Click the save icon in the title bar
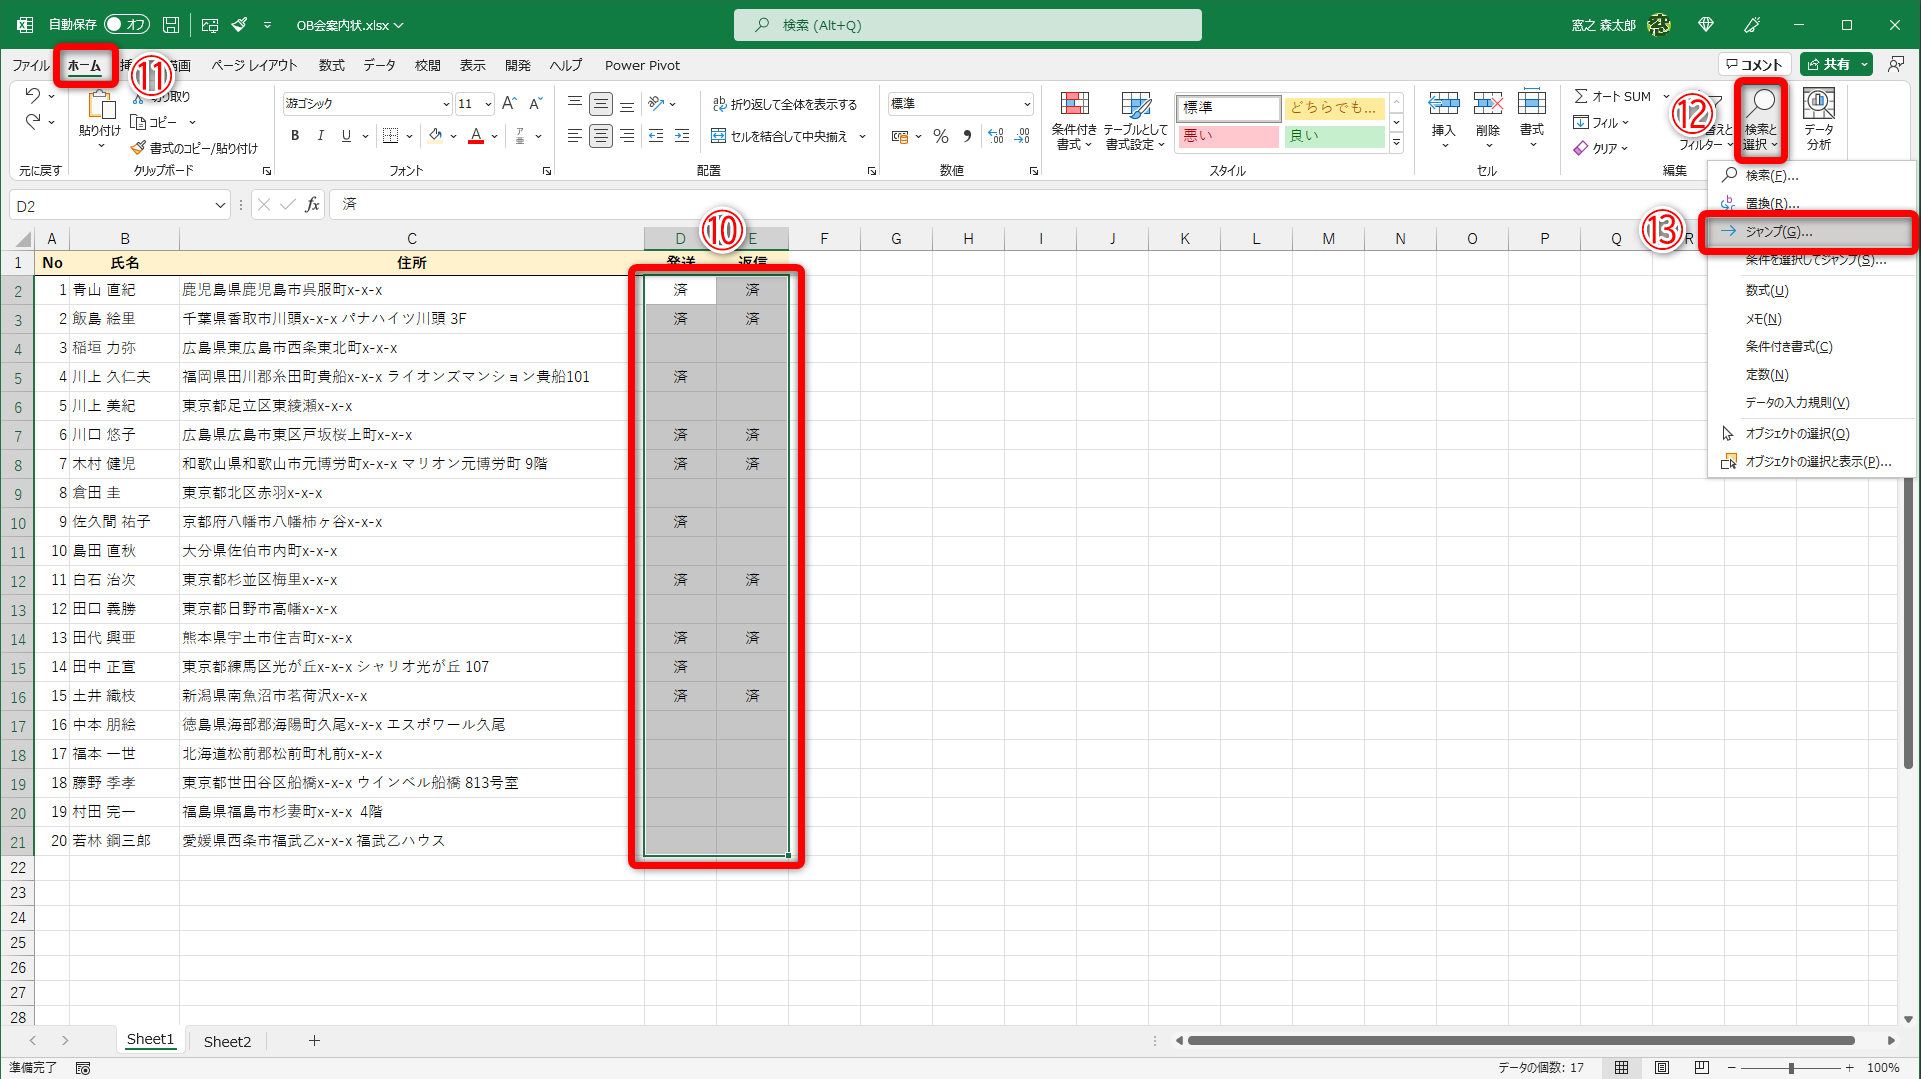The height and width of the screenshot is (1079, 1921). [171, 24]
